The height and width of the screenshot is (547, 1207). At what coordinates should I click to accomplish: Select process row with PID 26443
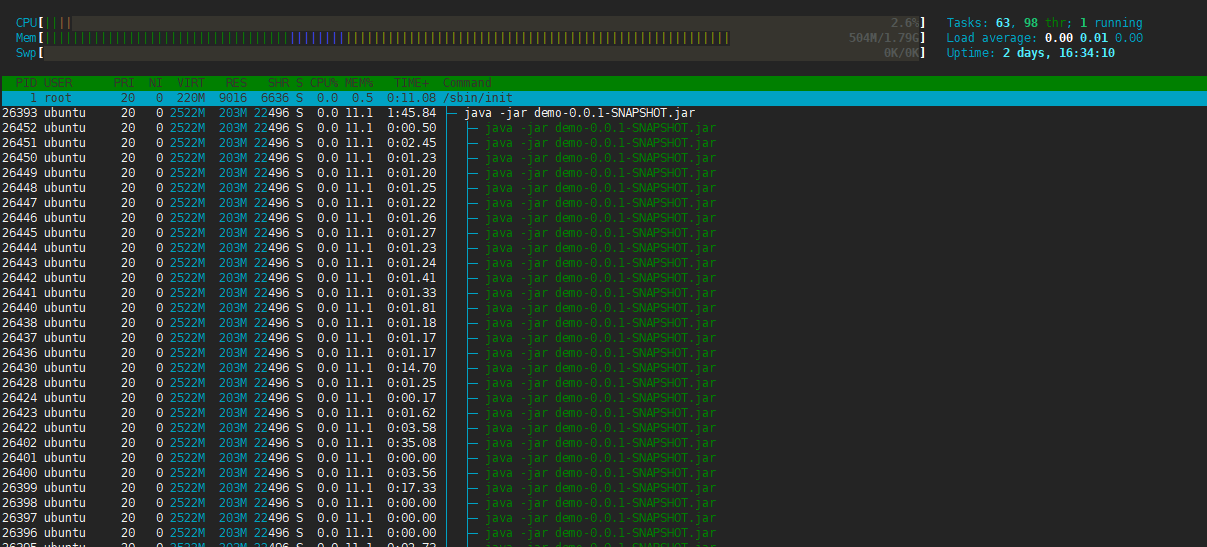coord(603,263)
